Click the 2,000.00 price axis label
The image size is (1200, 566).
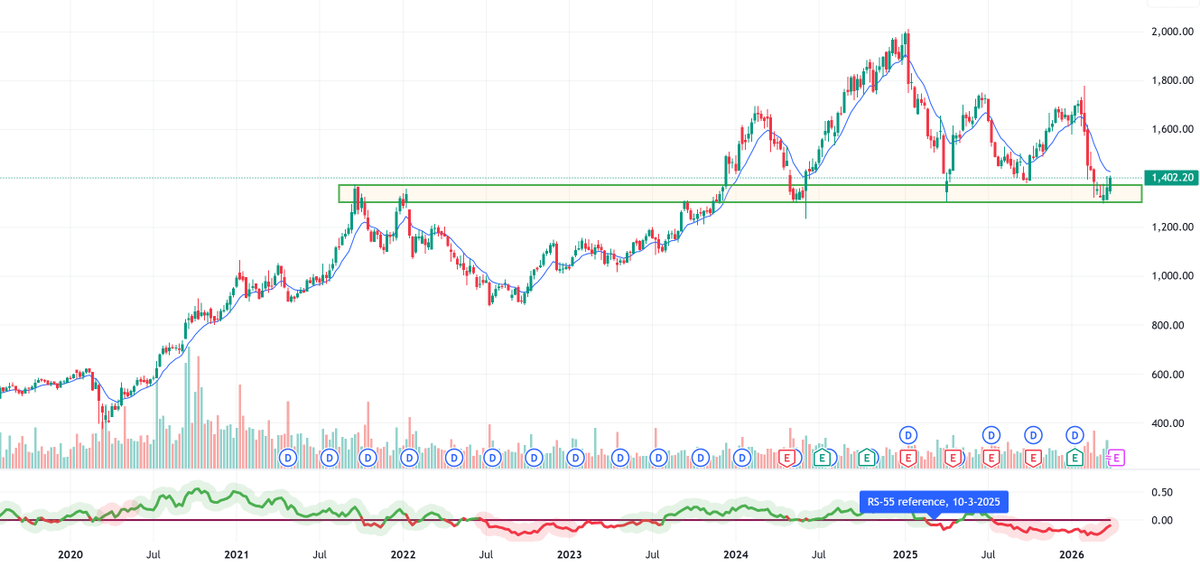[x=1174, y=31]
